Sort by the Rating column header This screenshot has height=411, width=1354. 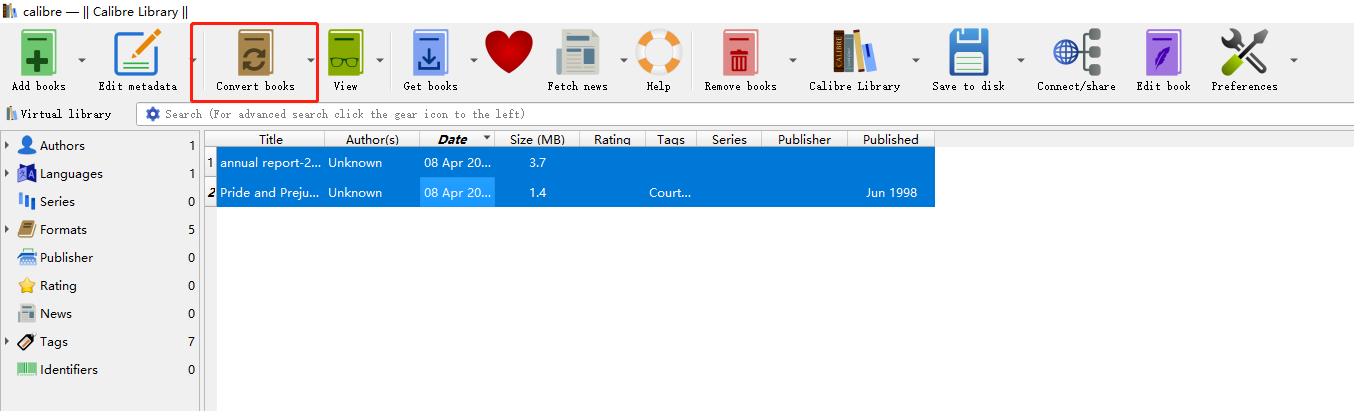[x=612, y=139]
